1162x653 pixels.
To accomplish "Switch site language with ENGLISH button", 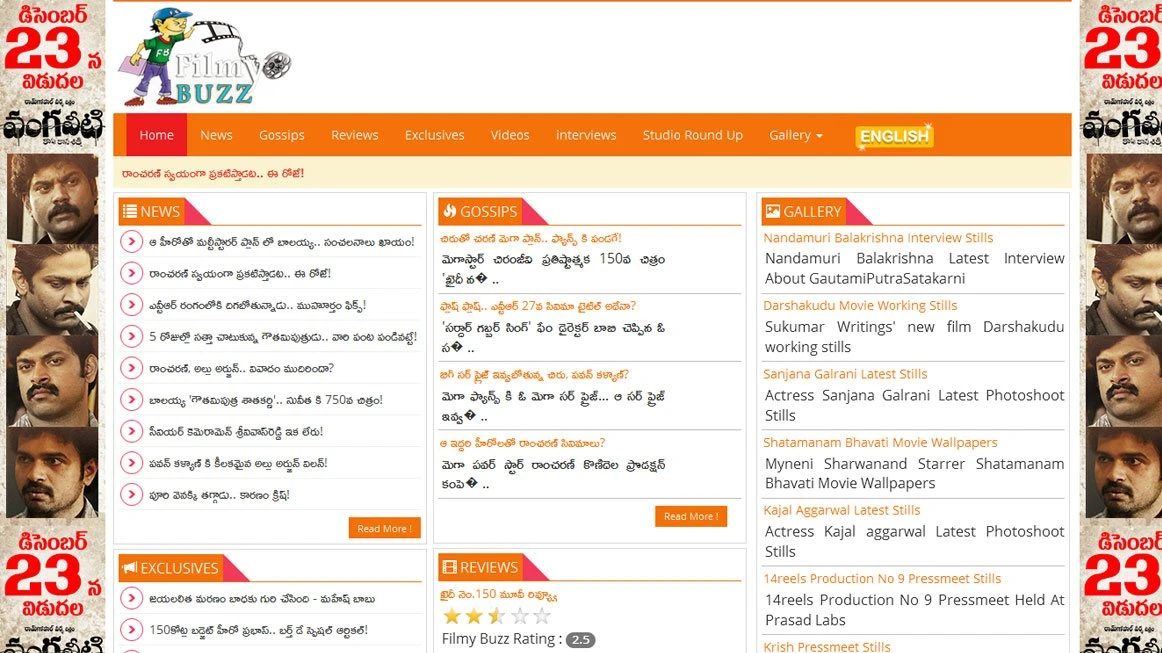I will click(x=894, y=136).
